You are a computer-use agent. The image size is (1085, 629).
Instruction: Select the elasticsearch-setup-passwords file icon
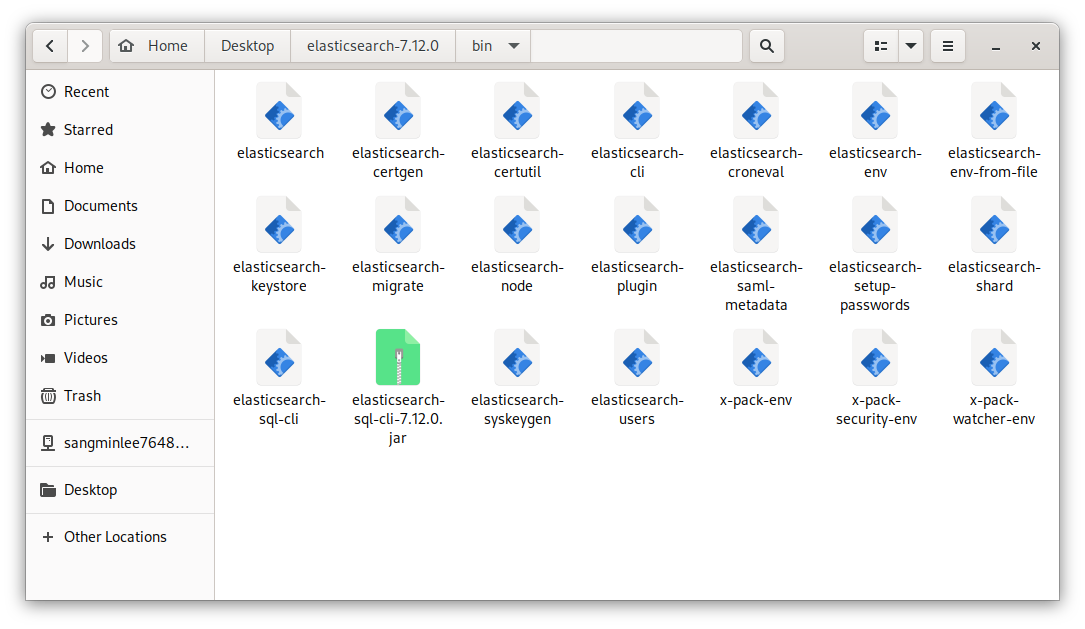[875, 225]
